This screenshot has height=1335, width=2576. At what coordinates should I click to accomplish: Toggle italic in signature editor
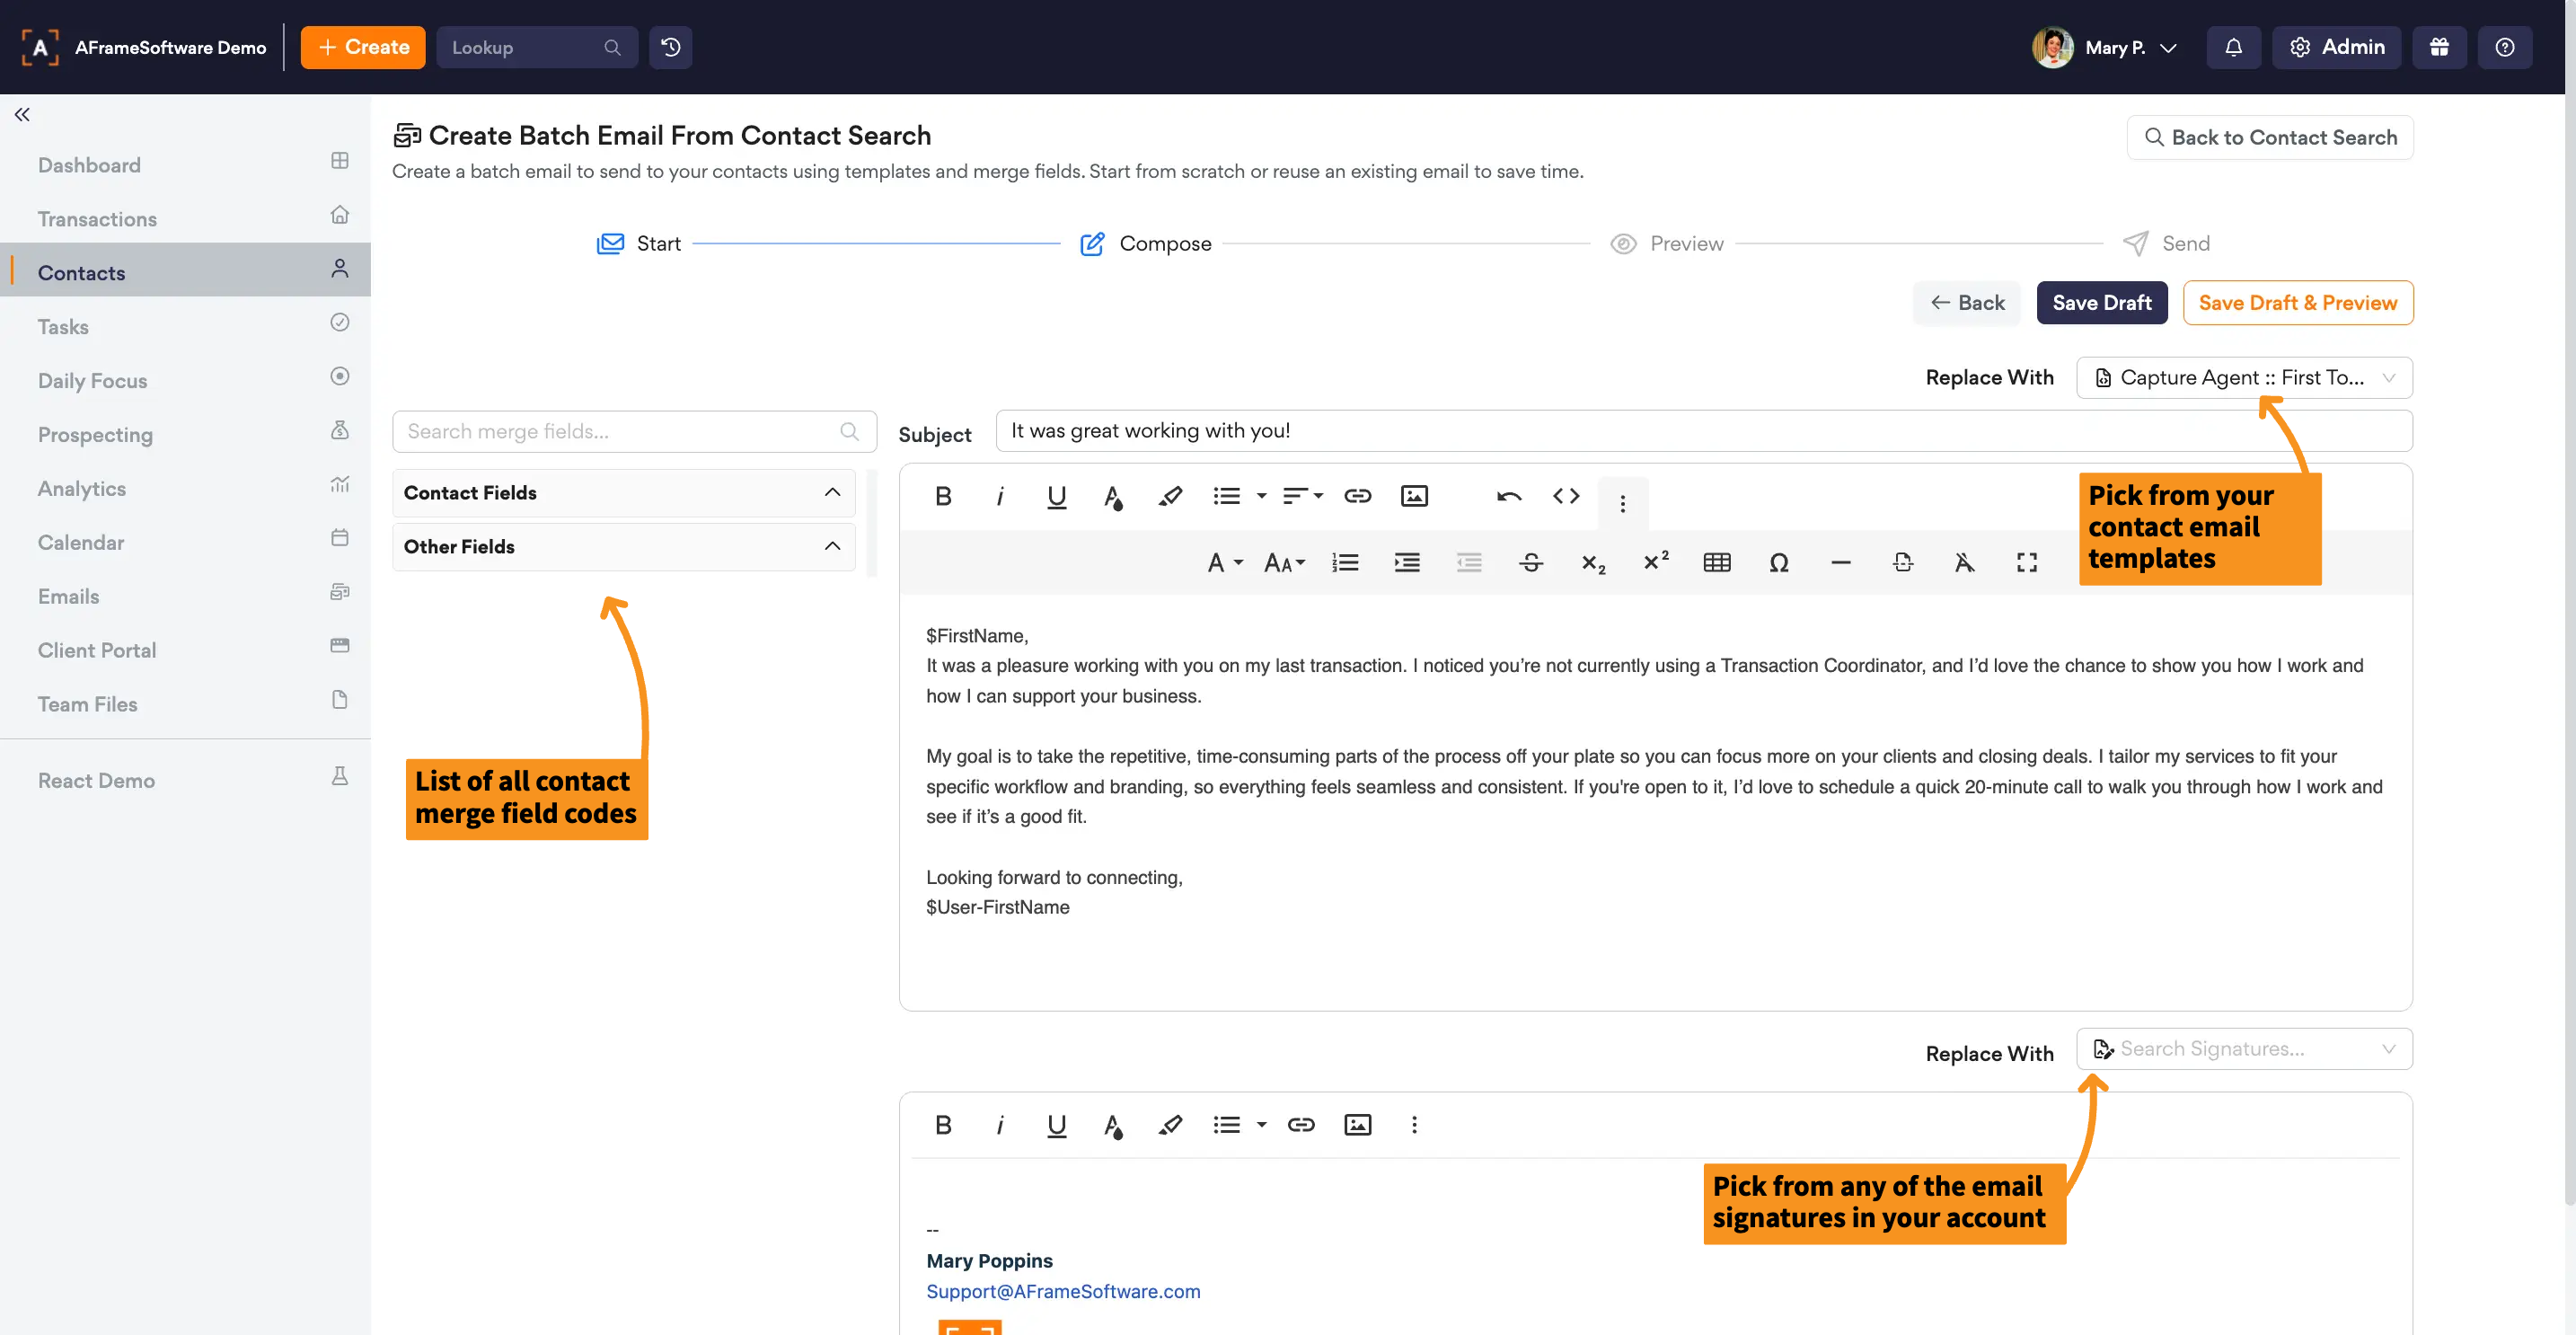pyautogui.click(x=999, y=1125)
